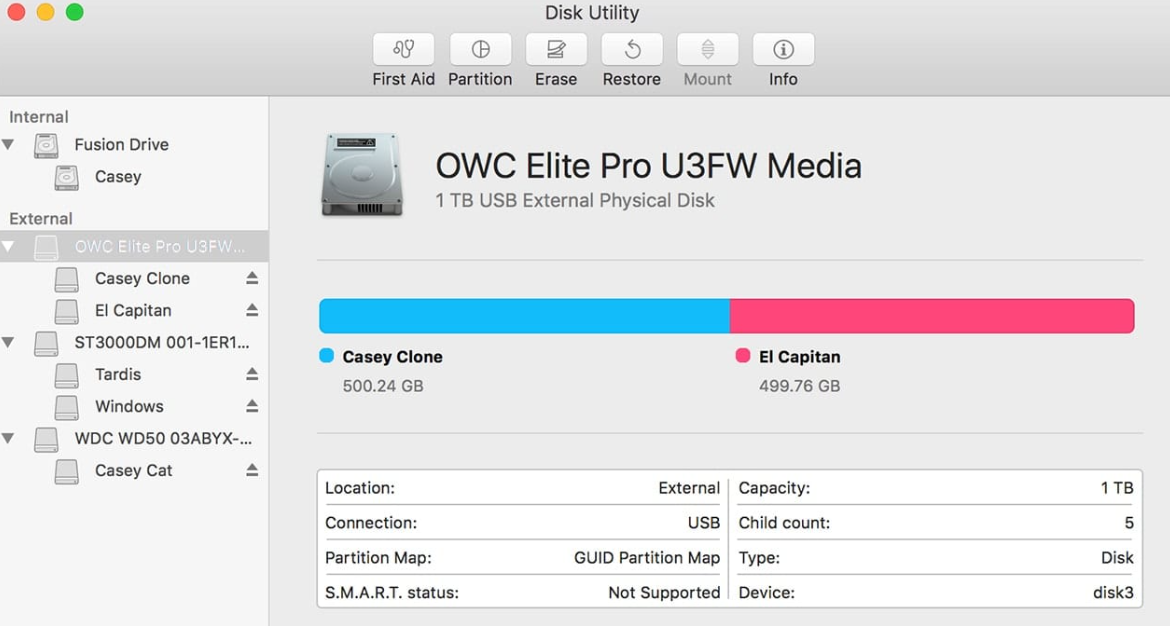The image size is (1170, 626).
Task: Eject the Casey Cat volume
Action: click(252, 470)
